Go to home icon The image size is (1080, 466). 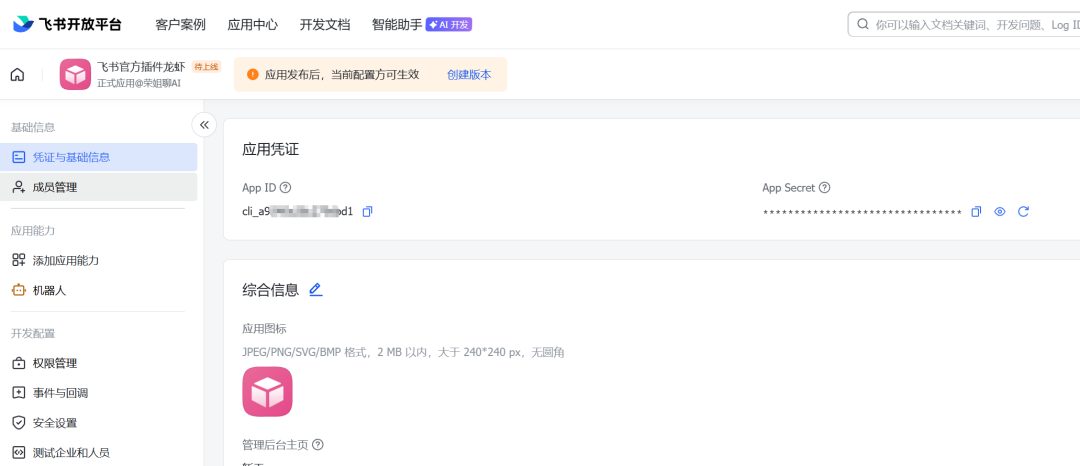point(17,74)
